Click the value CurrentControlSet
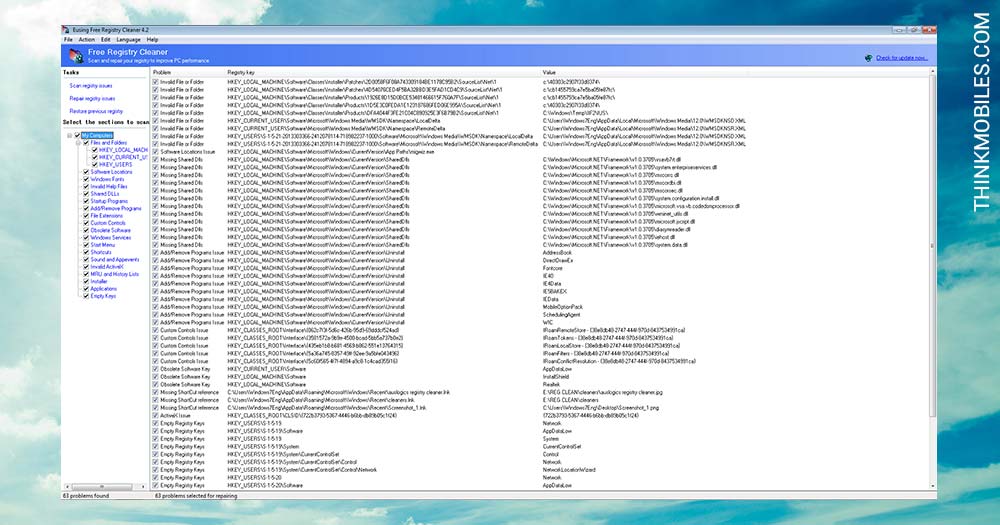Viewport: 1000px width, 525px height. tap(562, 447)
